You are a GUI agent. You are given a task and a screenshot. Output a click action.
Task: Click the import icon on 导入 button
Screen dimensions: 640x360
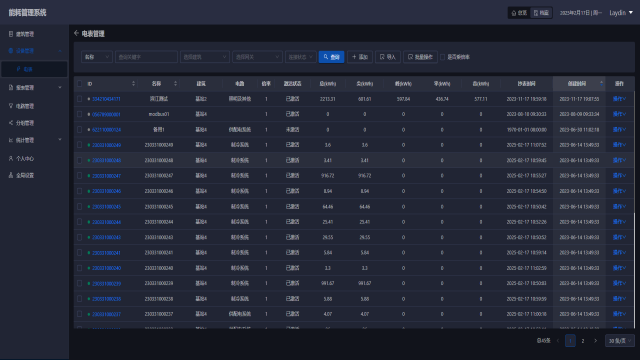pos(382,57)
